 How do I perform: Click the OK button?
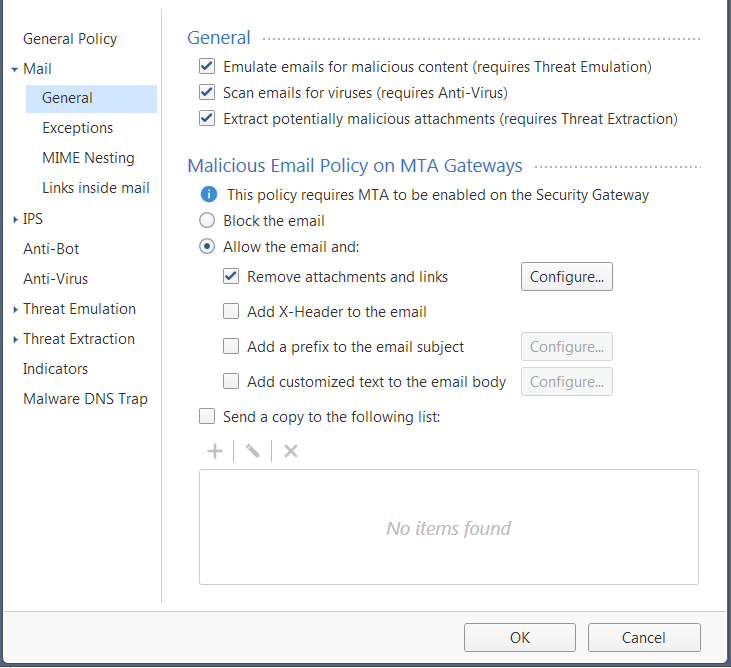pos(520,637)
